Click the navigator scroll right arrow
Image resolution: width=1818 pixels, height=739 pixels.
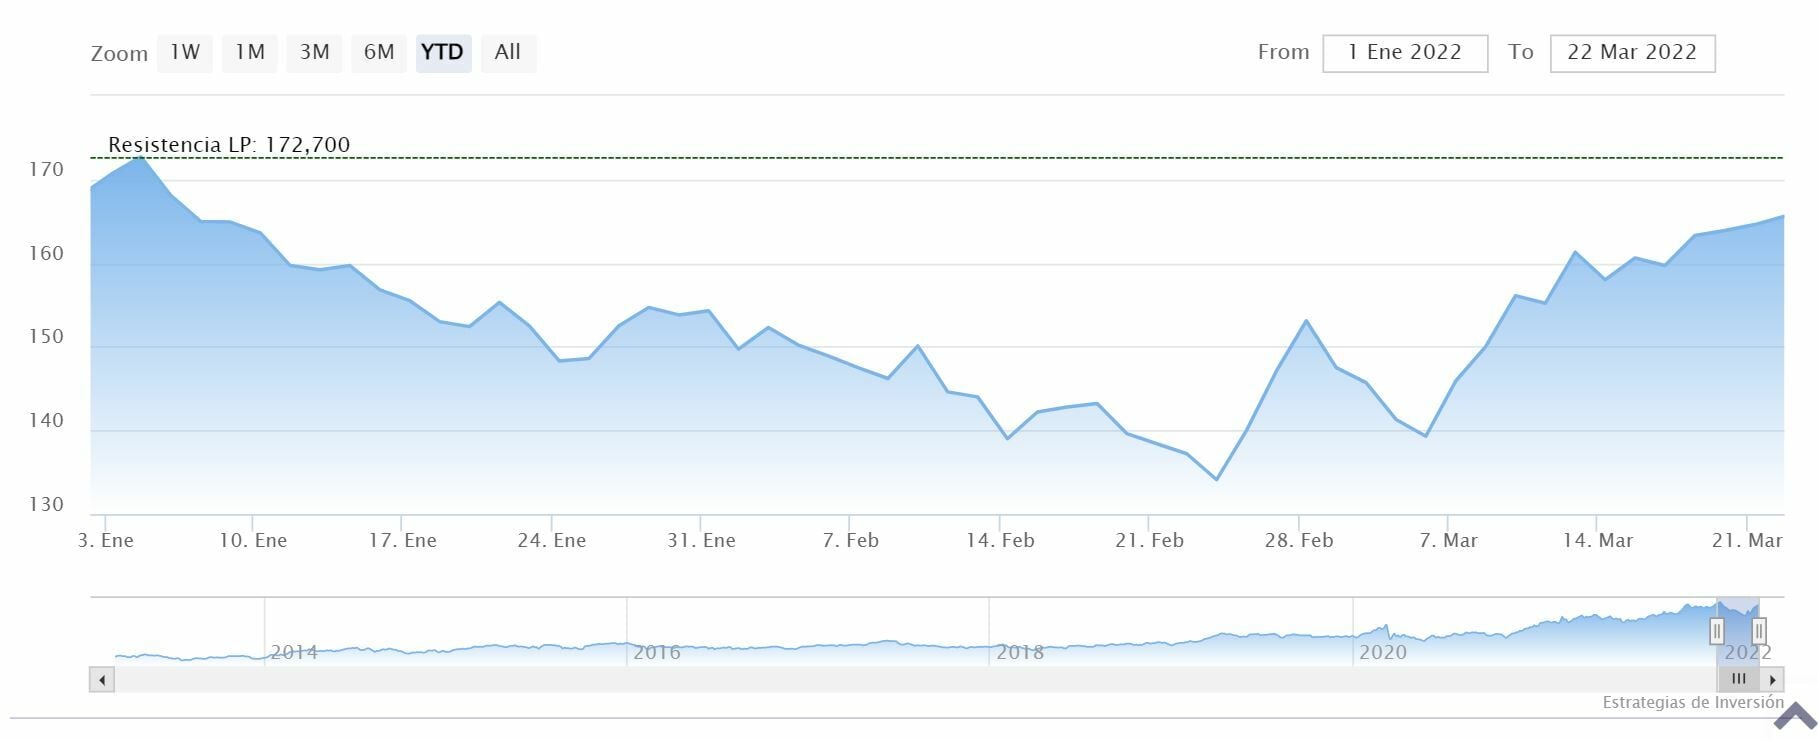click(x=1772, y=680)
